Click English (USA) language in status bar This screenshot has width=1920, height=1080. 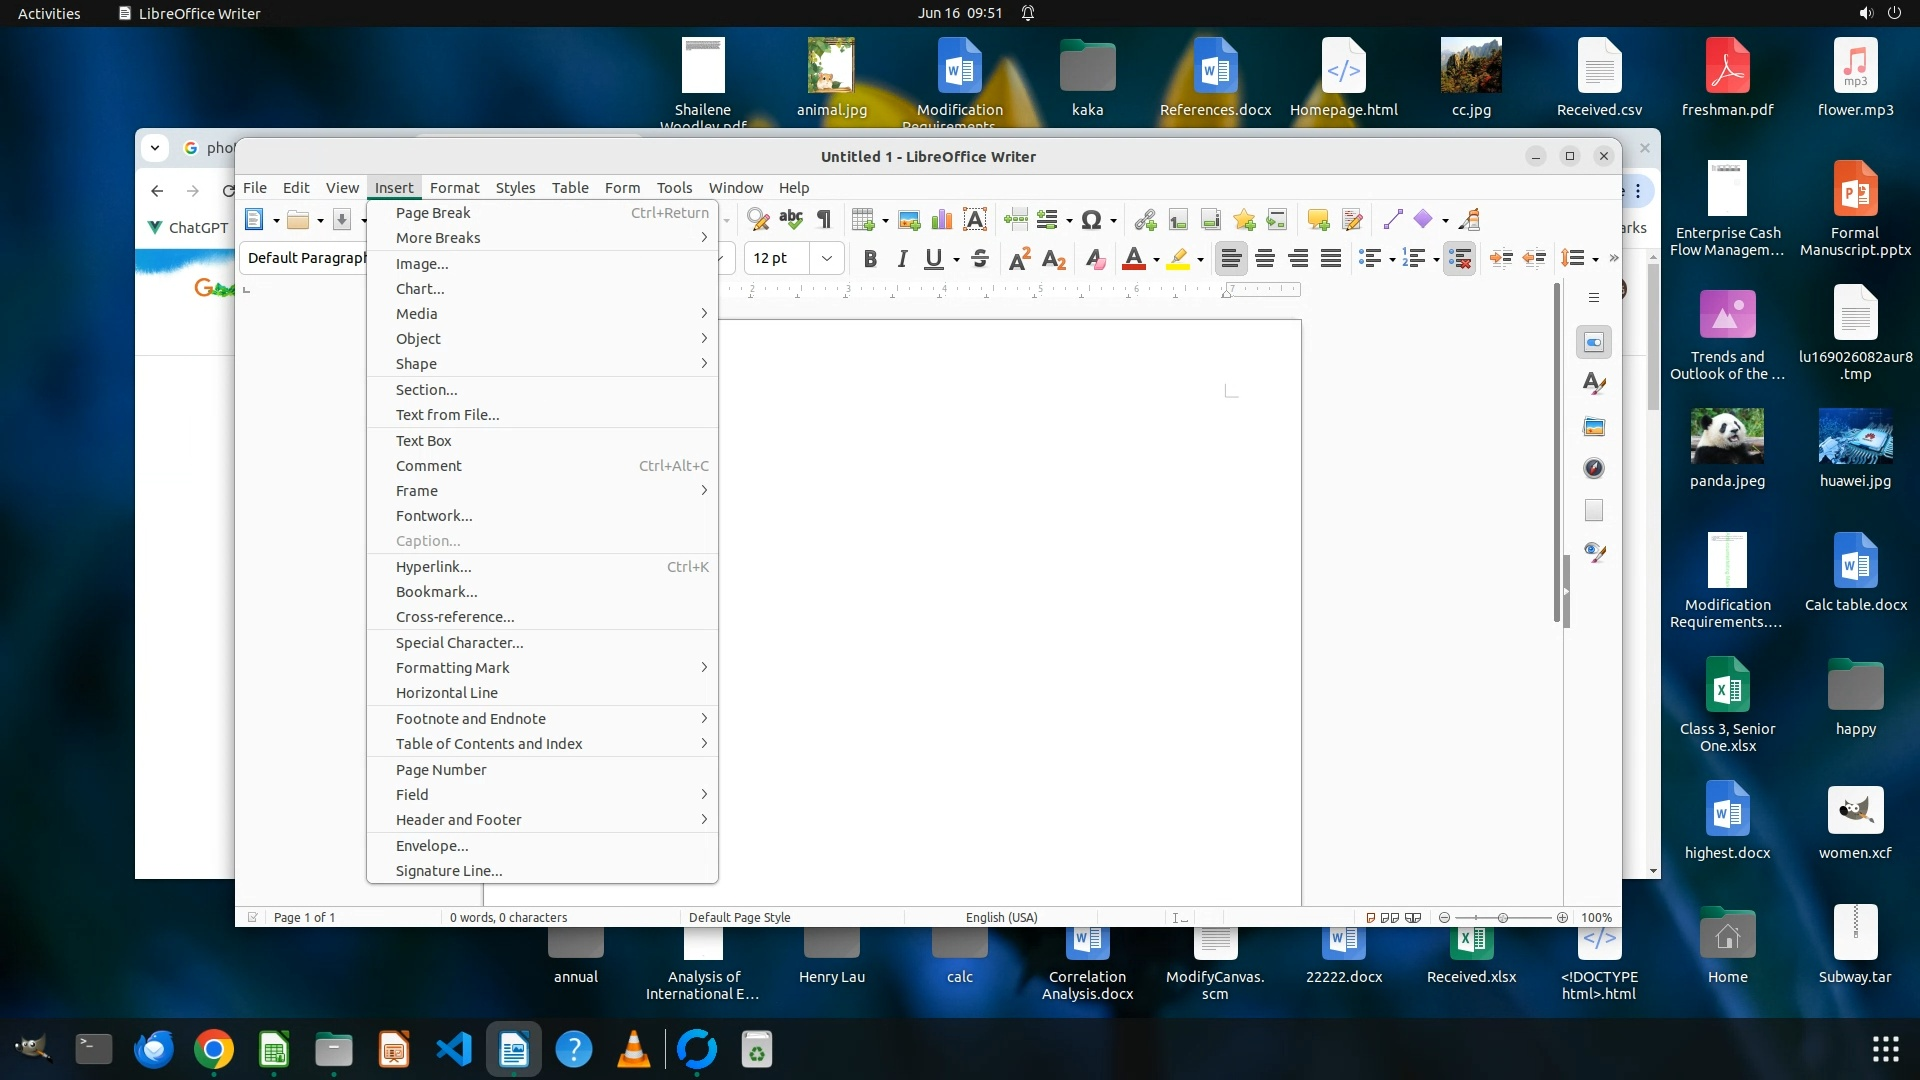coord(1001,918)
